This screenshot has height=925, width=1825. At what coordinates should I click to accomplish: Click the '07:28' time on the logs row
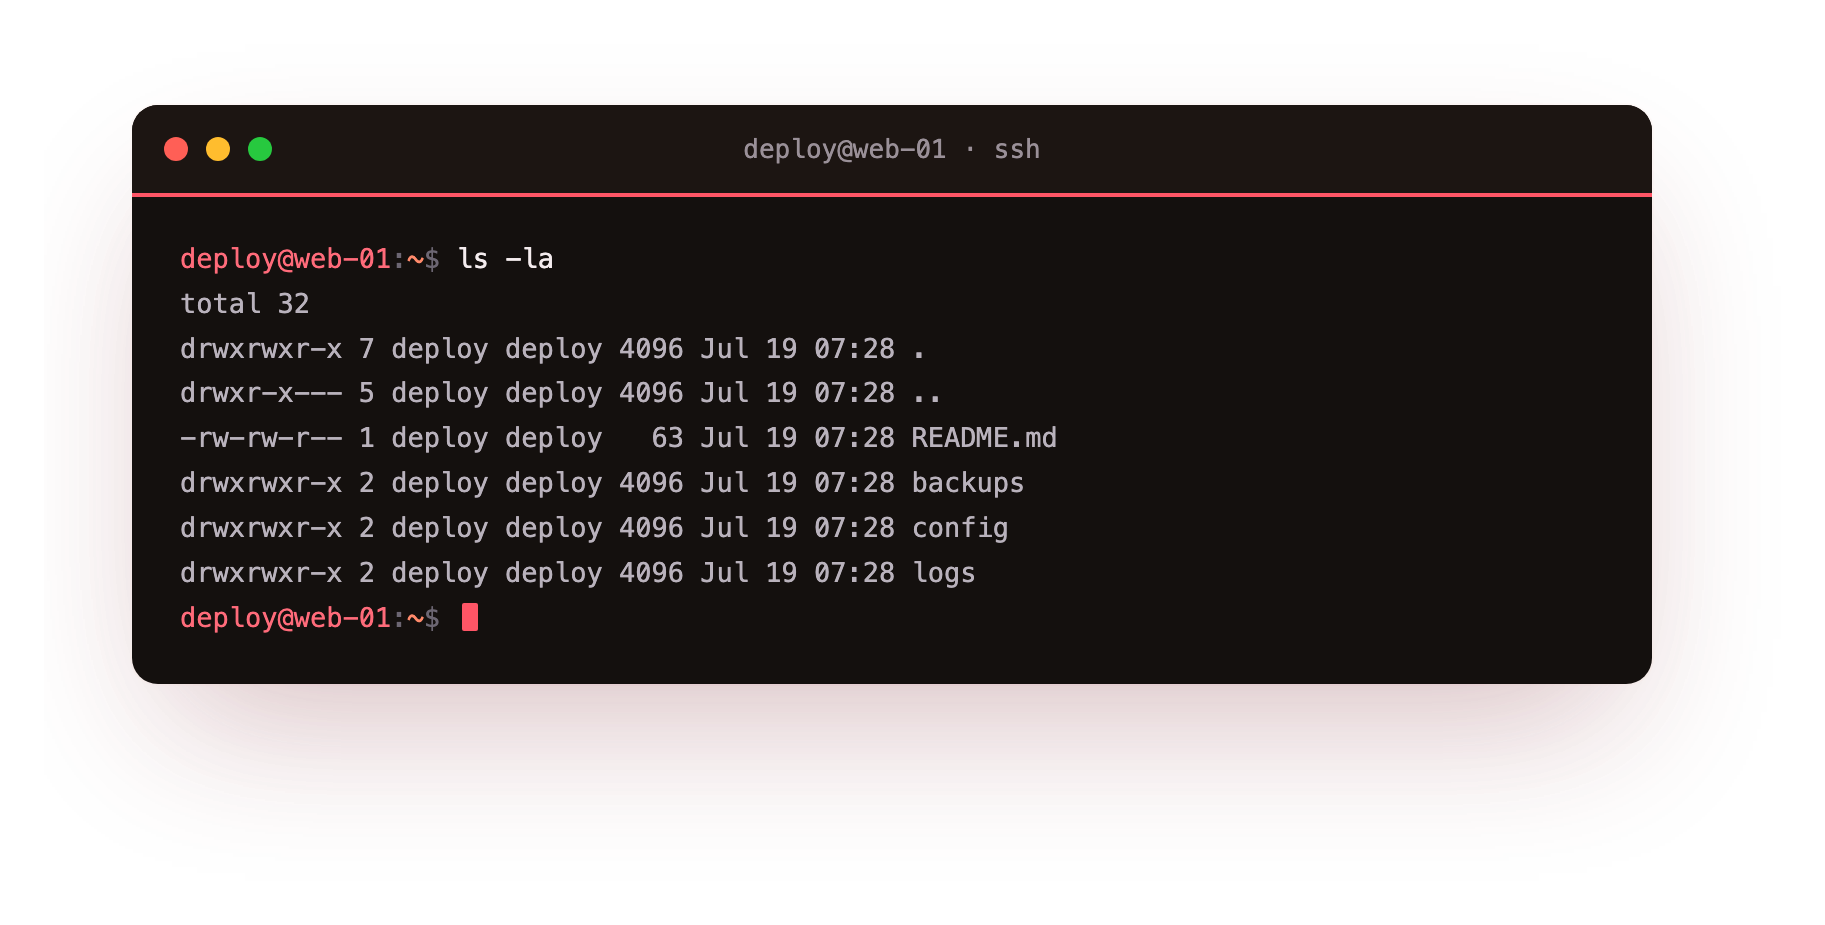[x=854, y=573]
